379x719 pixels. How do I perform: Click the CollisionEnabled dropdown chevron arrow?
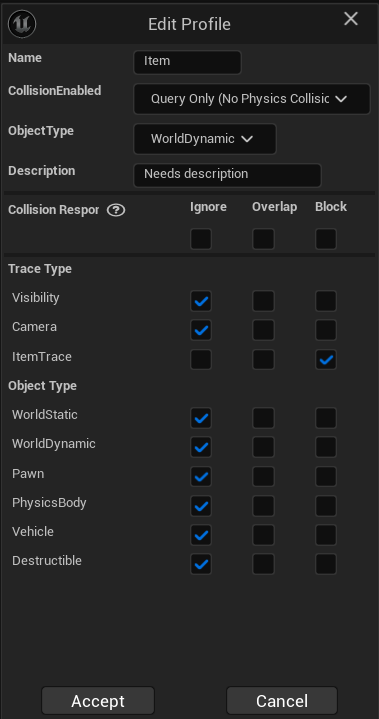coord(341,99)
